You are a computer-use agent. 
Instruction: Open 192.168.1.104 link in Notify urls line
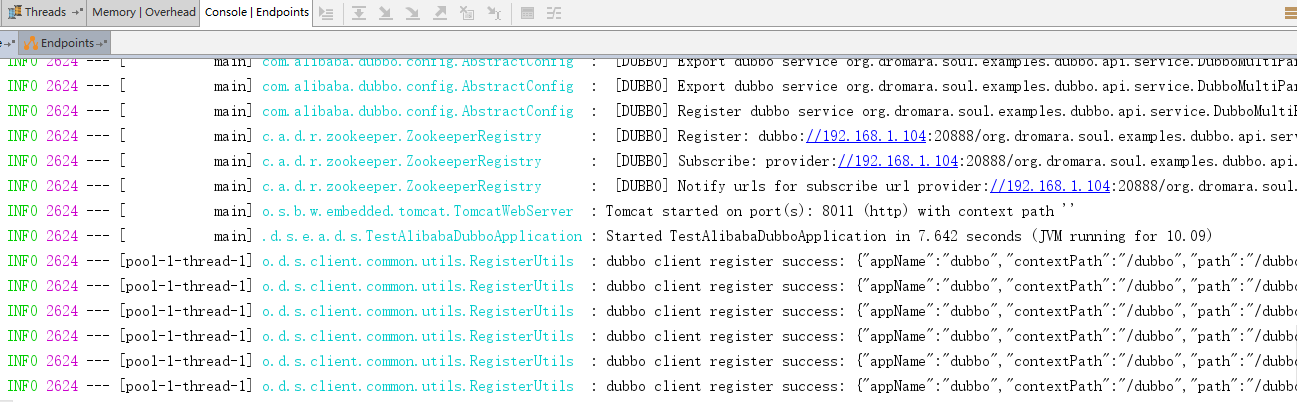[1050, 186]
